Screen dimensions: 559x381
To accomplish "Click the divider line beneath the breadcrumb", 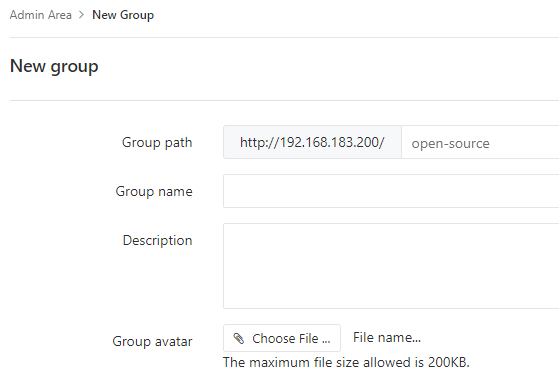I will click(x=284, y=37).
